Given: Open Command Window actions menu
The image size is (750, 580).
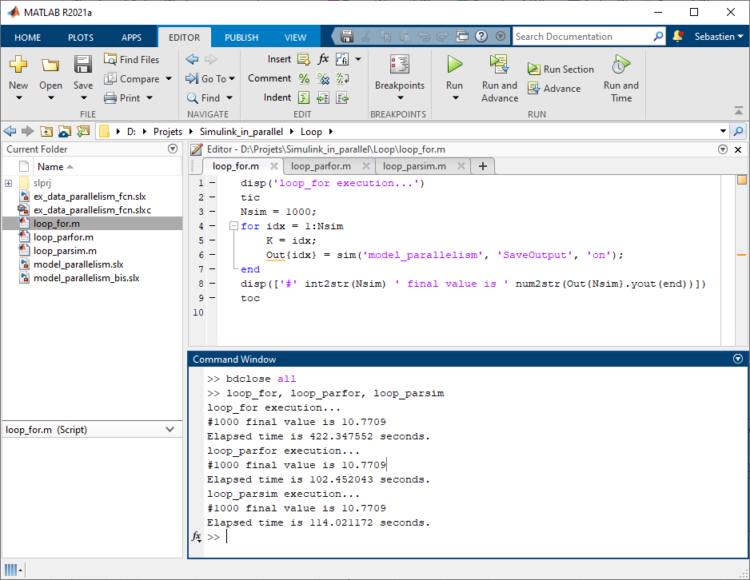Looking at the screenshot, I should (x=738, y=359).
